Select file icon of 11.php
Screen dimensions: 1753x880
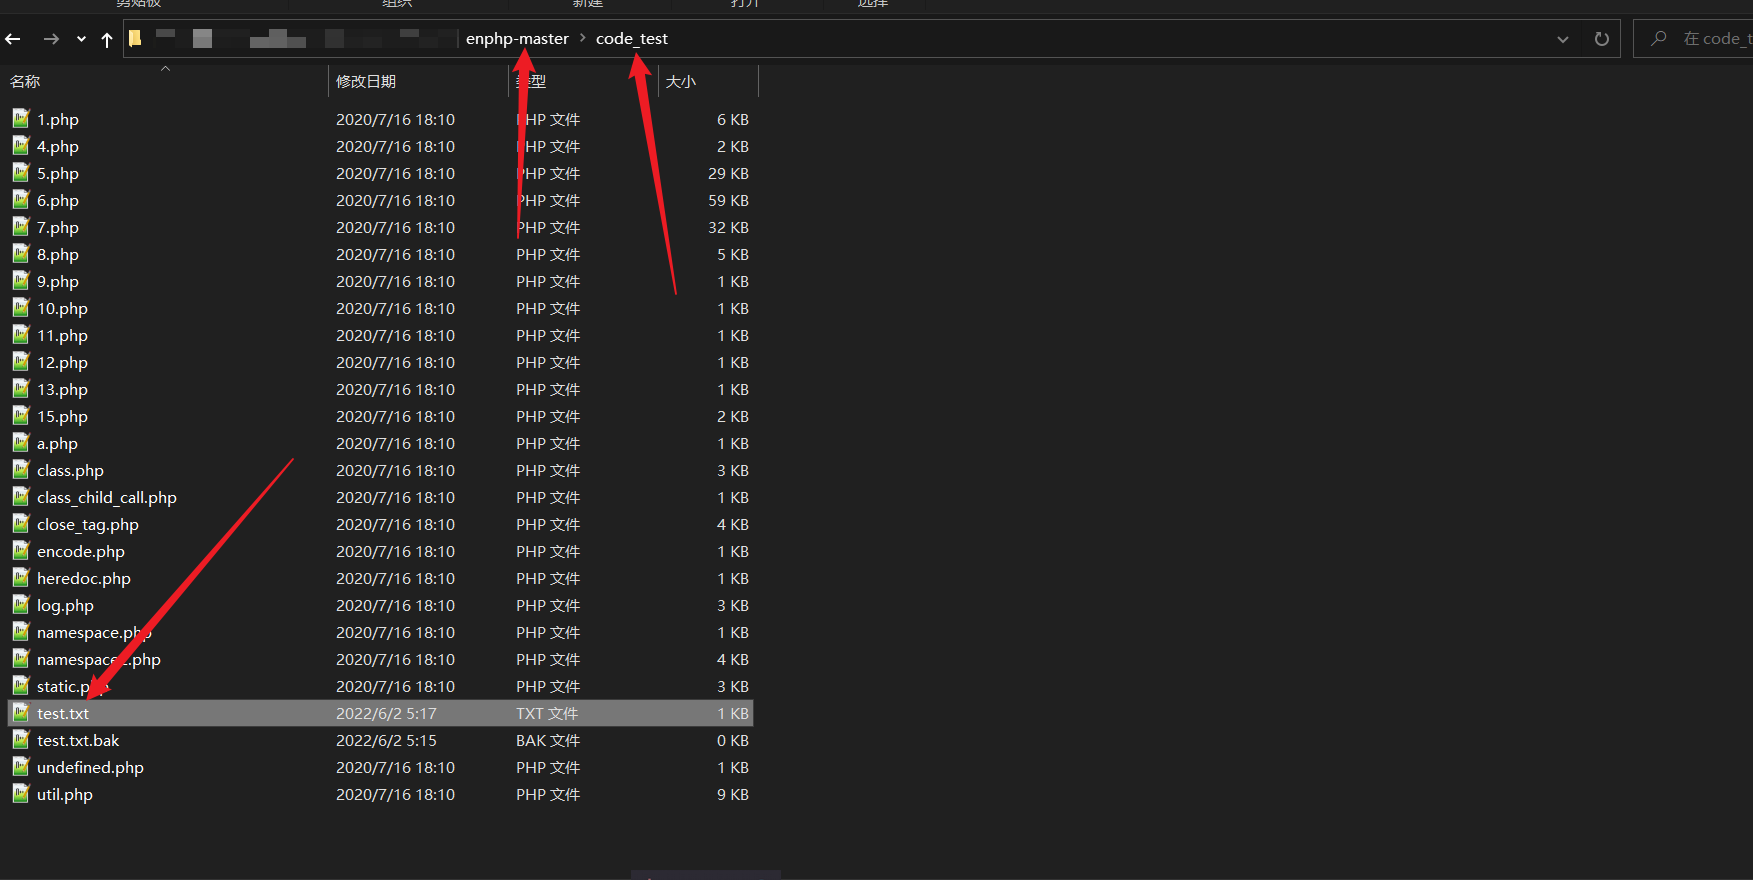pyautogui.click(x=21, y=335)
